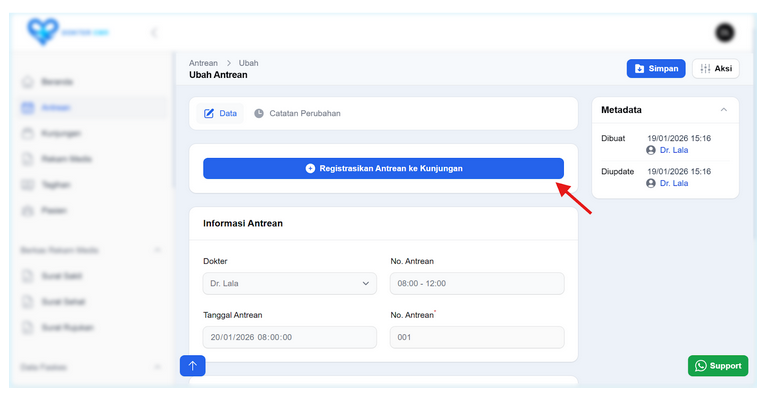Screen dimensions: 776x399
Task: Click the blue scroll-to-top arrow button
Action: coord(193,366)
